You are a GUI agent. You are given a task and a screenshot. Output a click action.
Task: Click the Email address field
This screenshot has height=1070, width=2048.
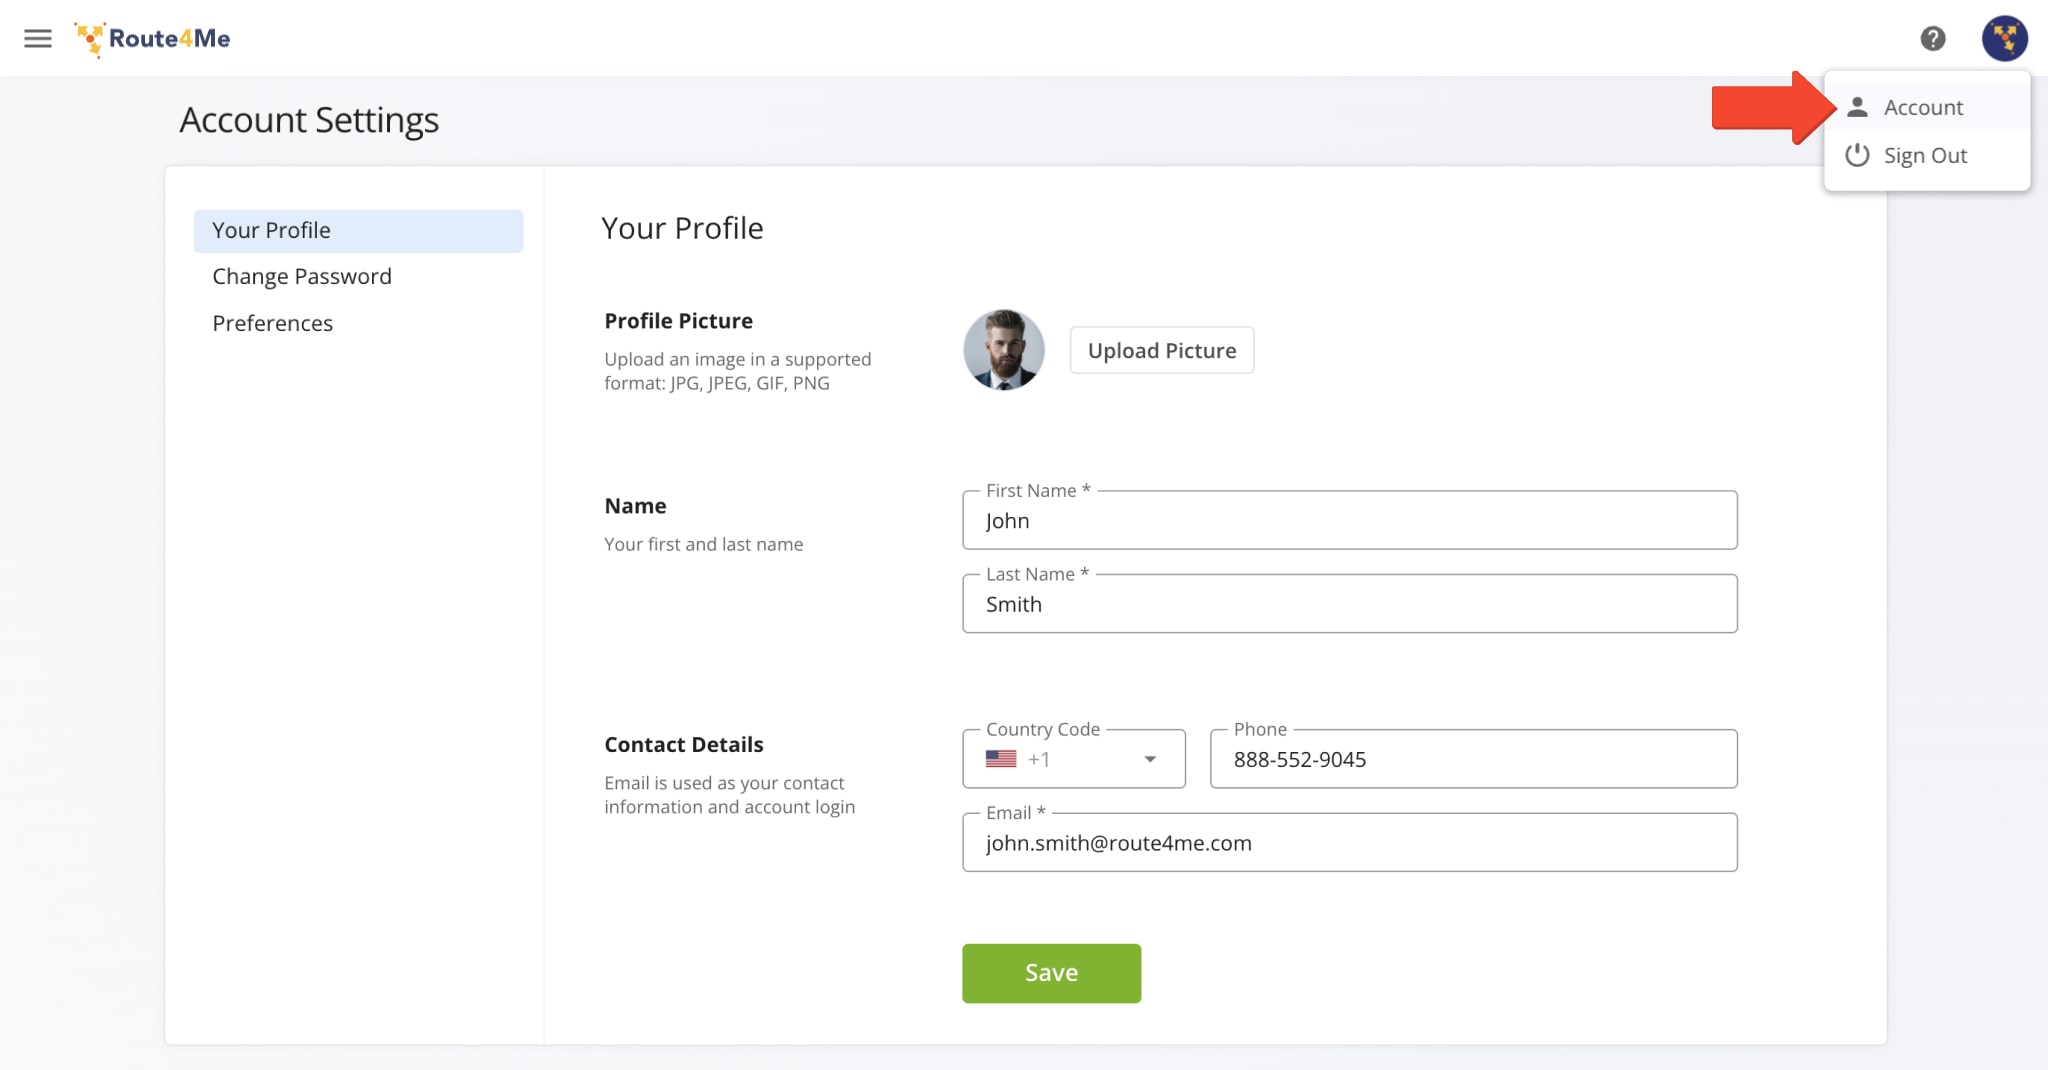tap(1349, 842)
